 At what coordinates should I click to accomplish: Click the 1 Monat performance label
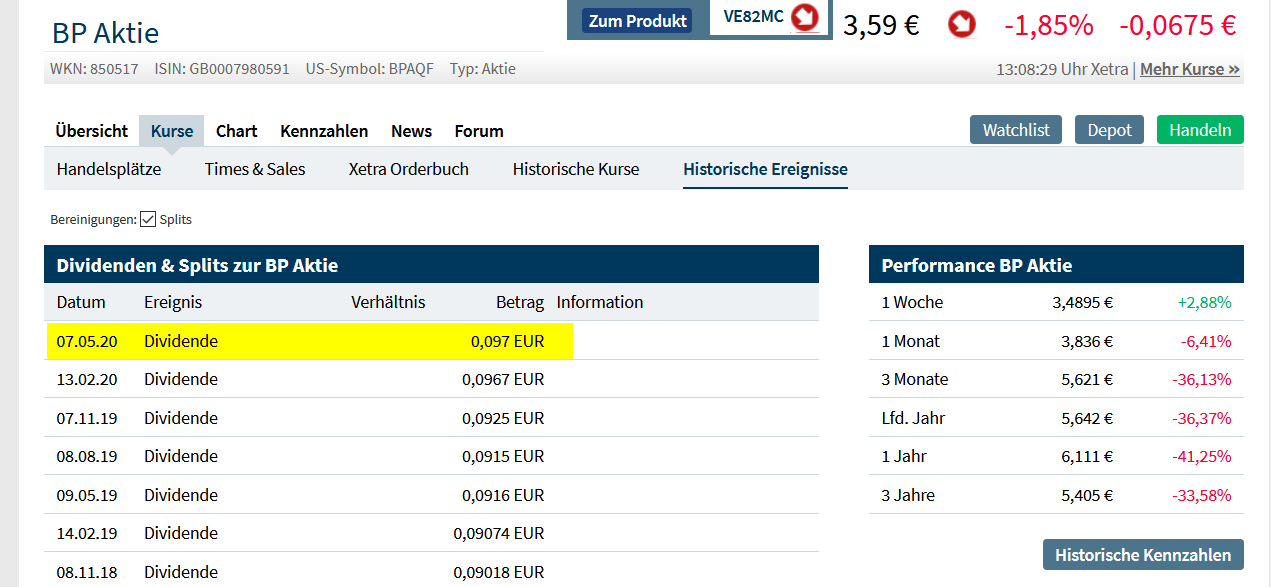pos(911,341)
